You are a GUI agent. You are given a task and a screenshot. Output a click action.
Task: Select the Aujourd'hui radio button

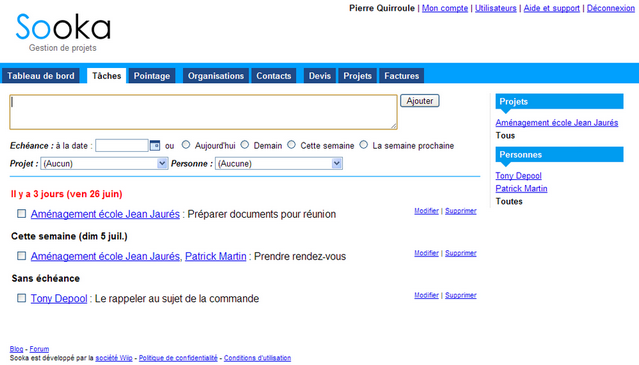point(186,145)
